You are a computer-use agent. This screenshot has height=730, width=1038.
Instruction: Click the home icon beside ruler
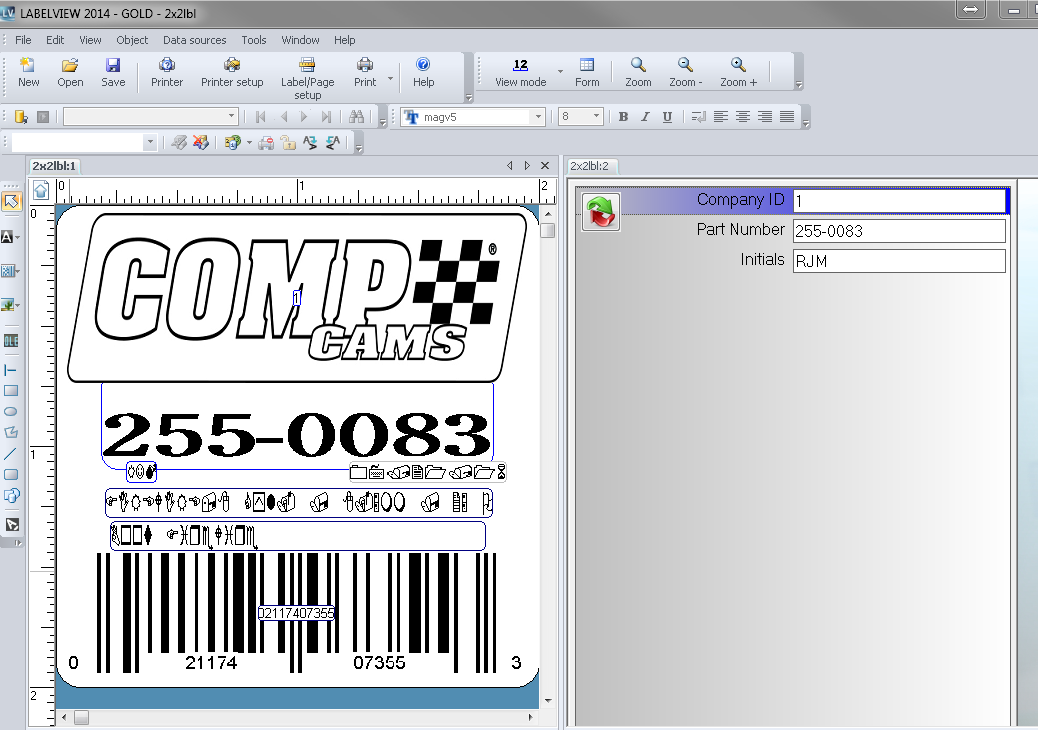click(x=41, y=191)
